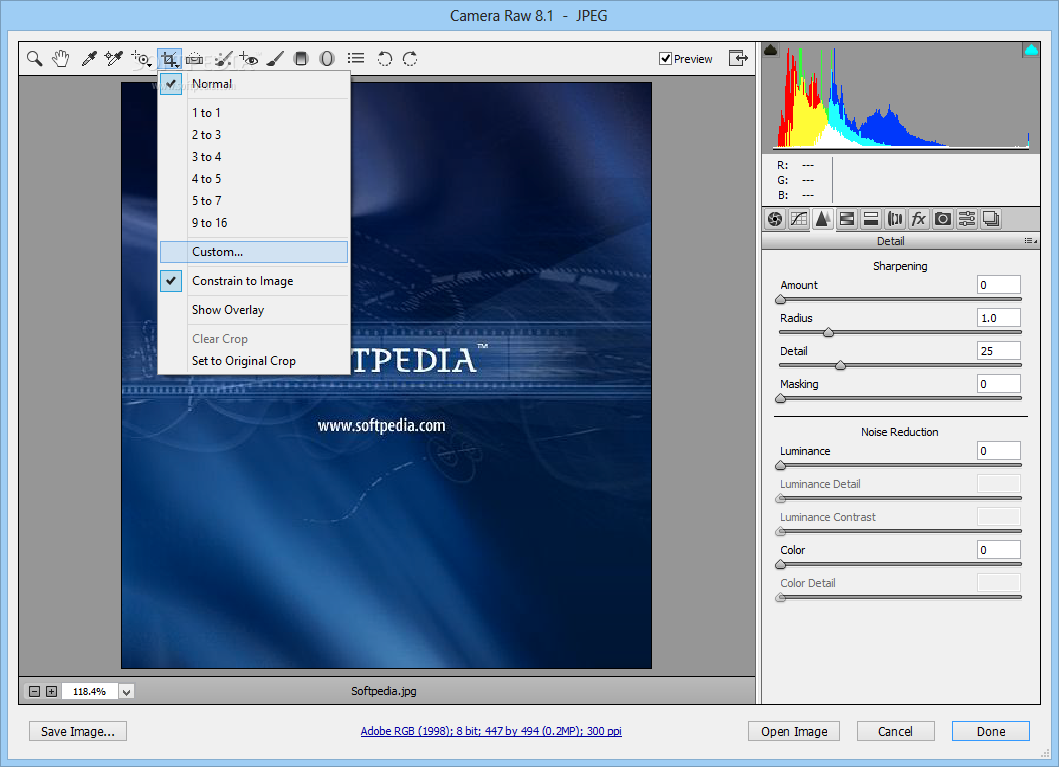
Task: Click the Color noise reduction slider handle
Action: (781, 564)
